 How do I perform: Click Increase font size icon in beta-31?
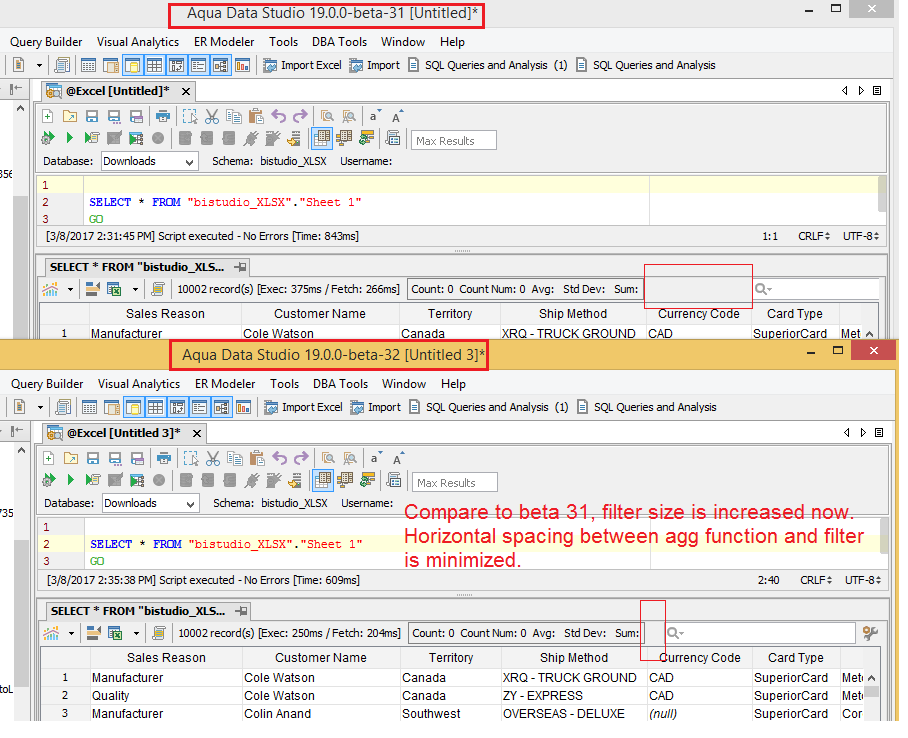coord(397,116)
